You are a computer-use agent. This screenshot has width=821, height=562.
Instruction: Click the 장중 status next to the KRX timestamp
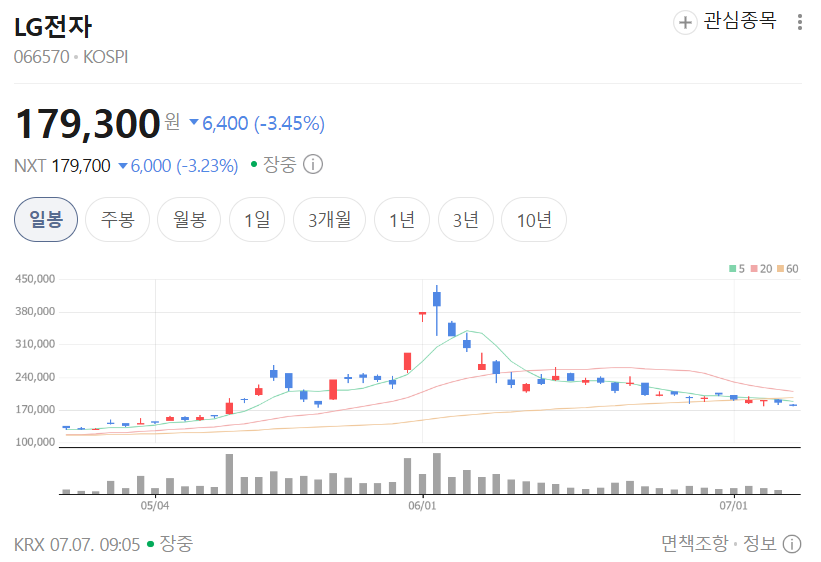[176, 544]
